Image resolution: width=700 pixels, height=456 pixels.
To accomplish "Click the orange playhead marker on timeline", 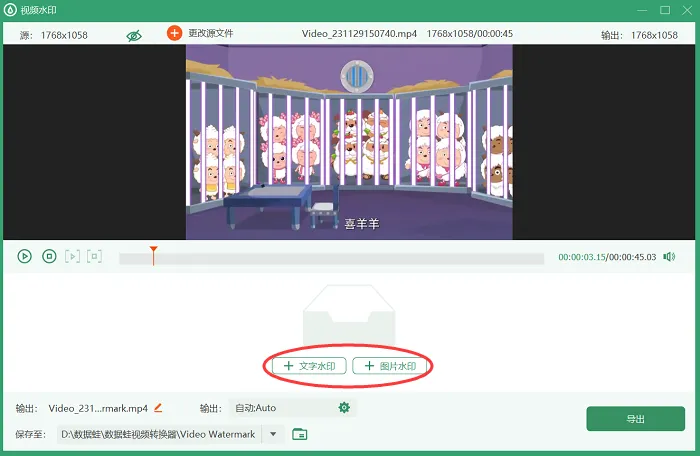I will [153, 255].
